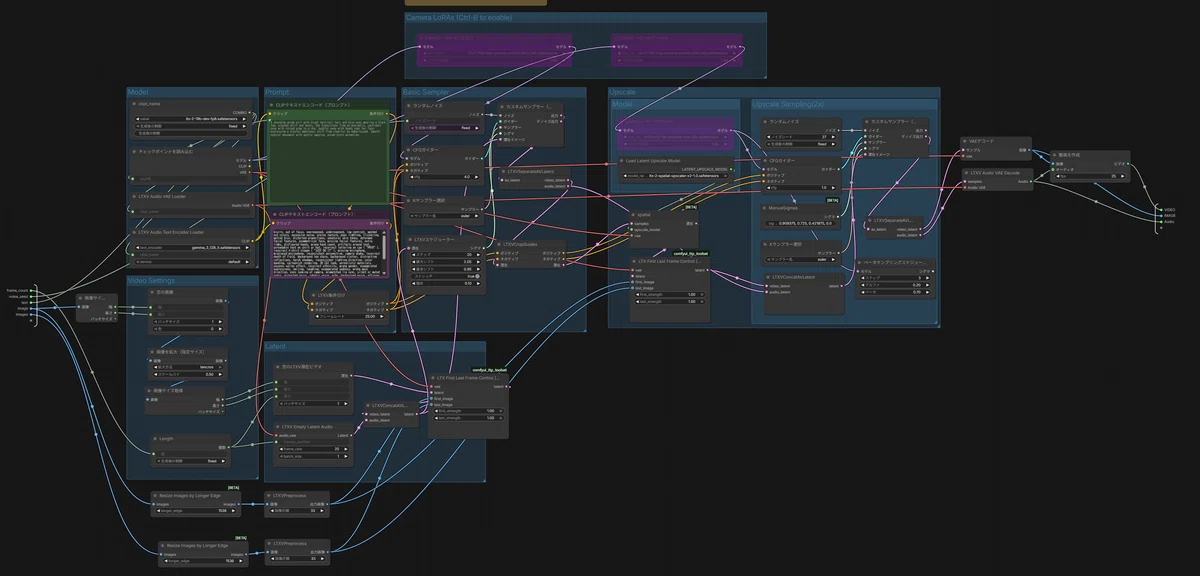This screenshot has width=1200, height=576.
Task: Collapse Basic Sampler ランダムノイズ node dot
Action: 408,105
